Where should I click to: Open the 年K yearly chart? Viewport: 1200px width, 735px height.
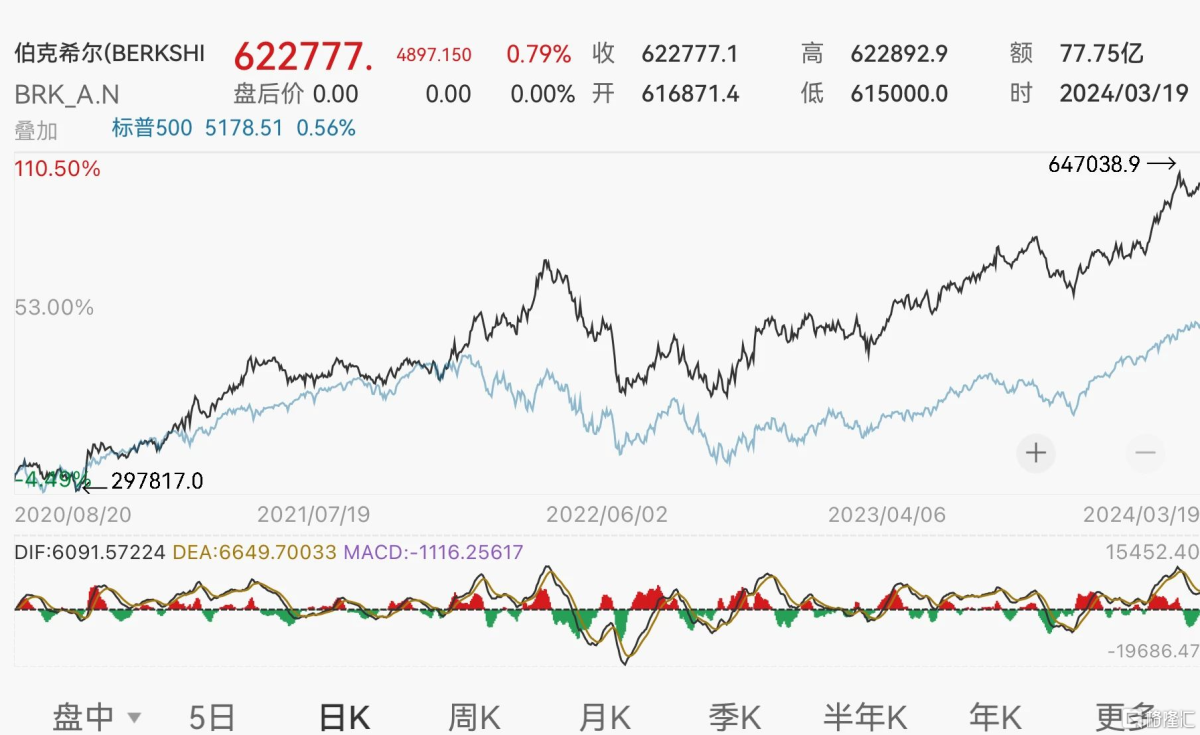point(991,717)
